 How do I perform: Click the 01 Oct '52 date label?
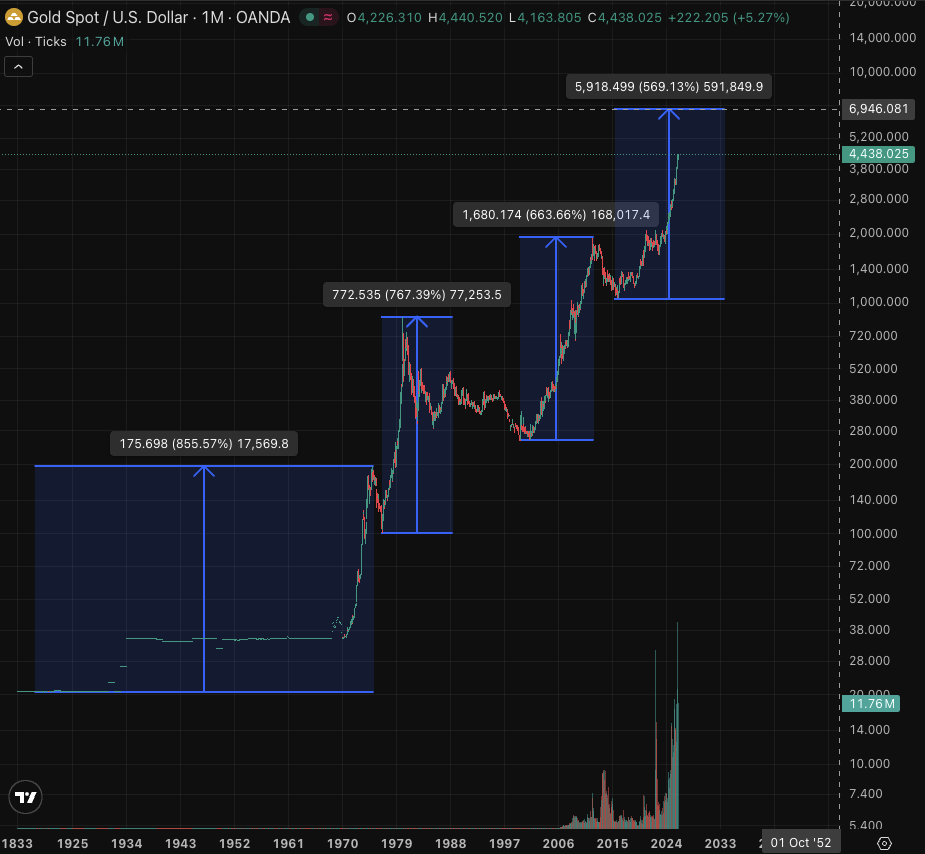801,843
